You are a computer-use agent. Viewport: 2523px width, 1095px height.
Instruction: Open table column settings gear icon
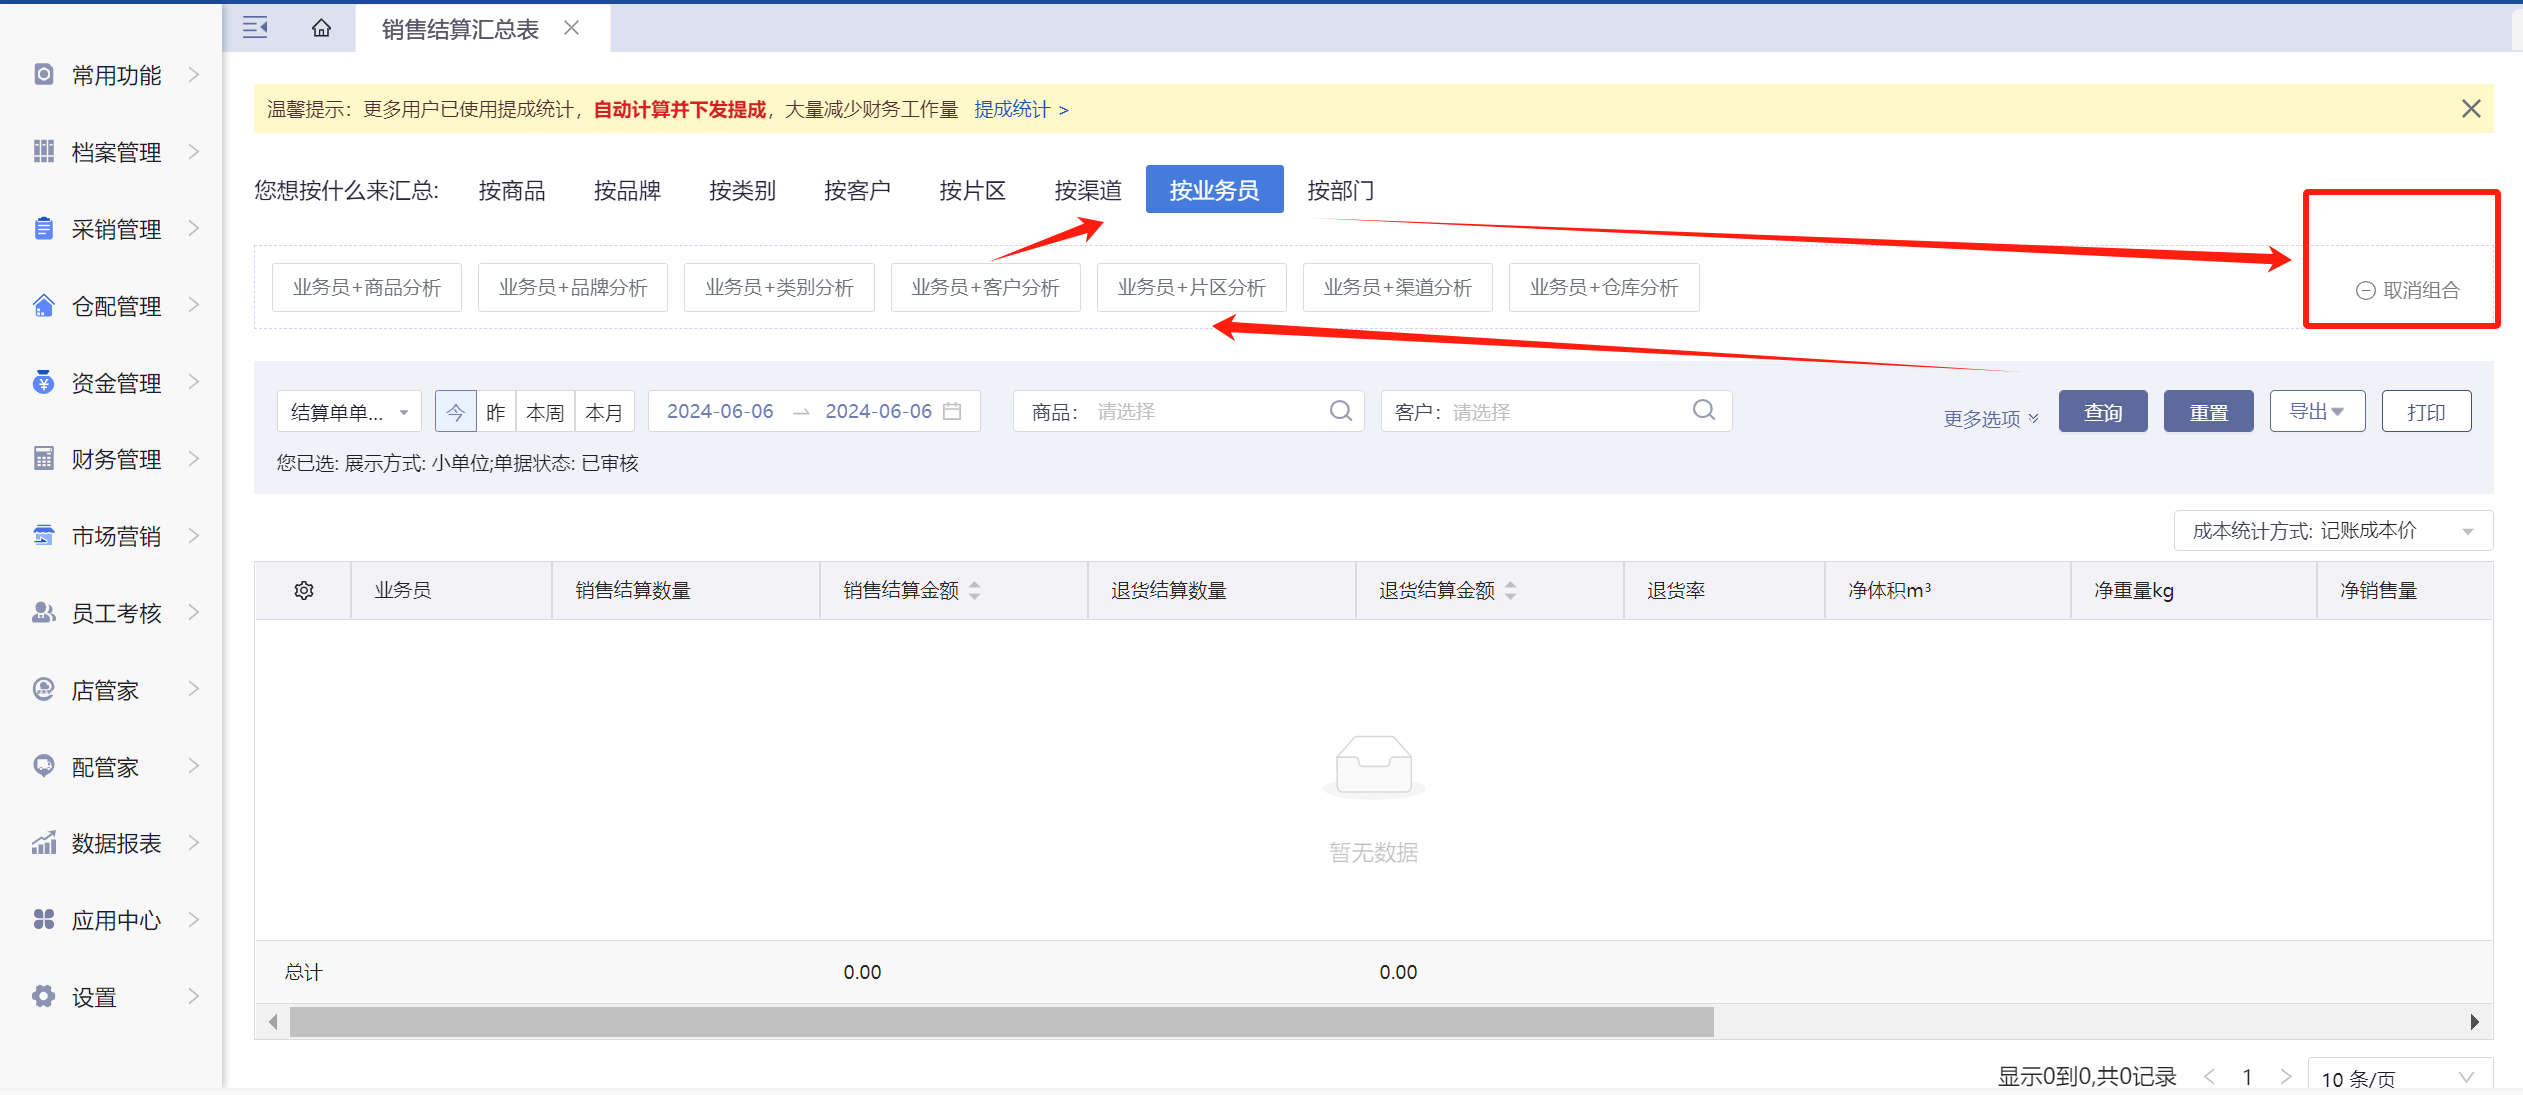tap(304, 590)
